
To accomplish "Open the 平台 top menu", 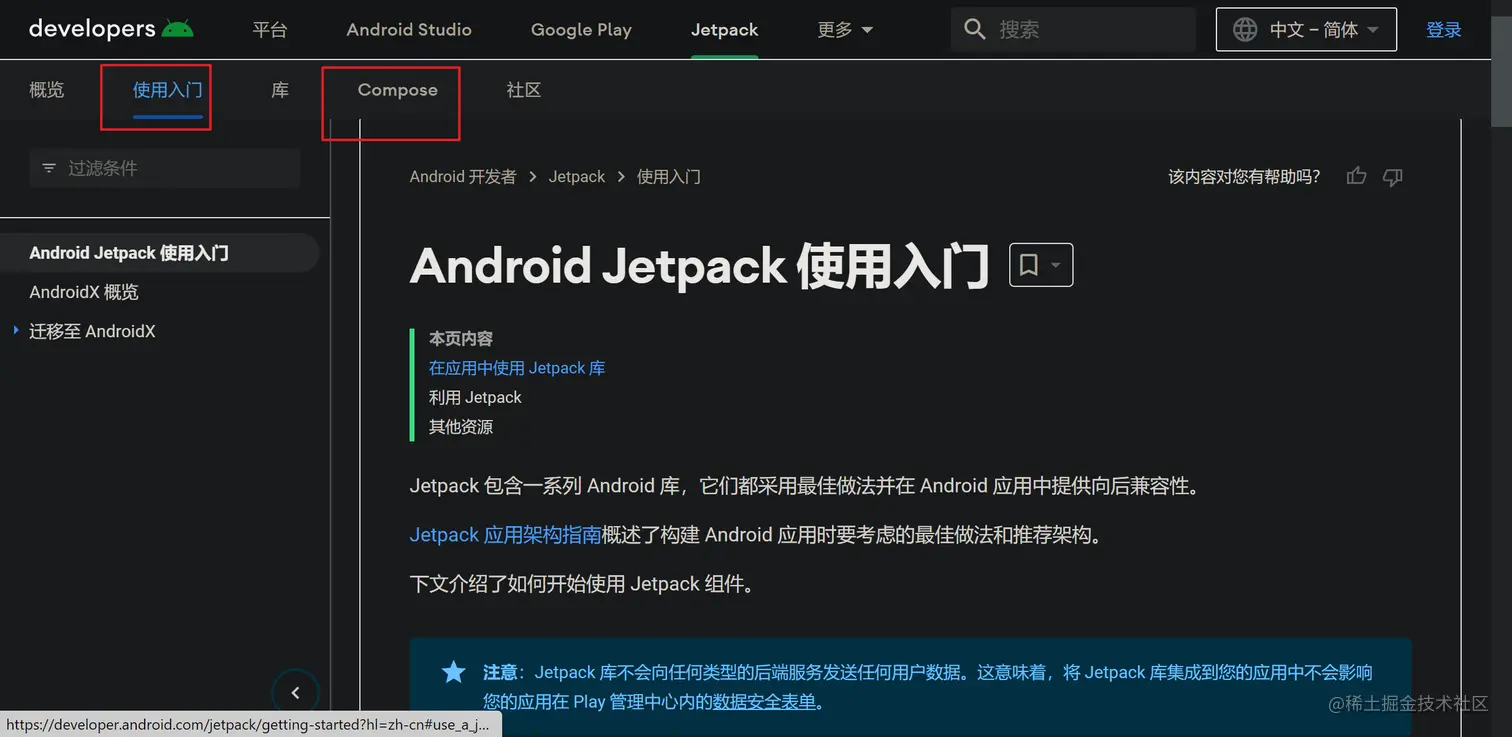I will tap(270, 30).
